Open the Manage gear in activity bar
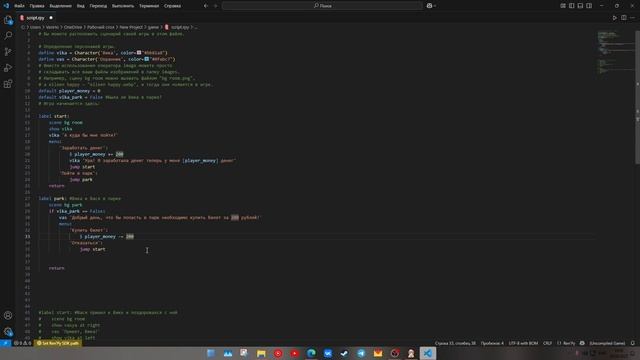The height and width of the screenshot is (360, 640). pos(8,331)
